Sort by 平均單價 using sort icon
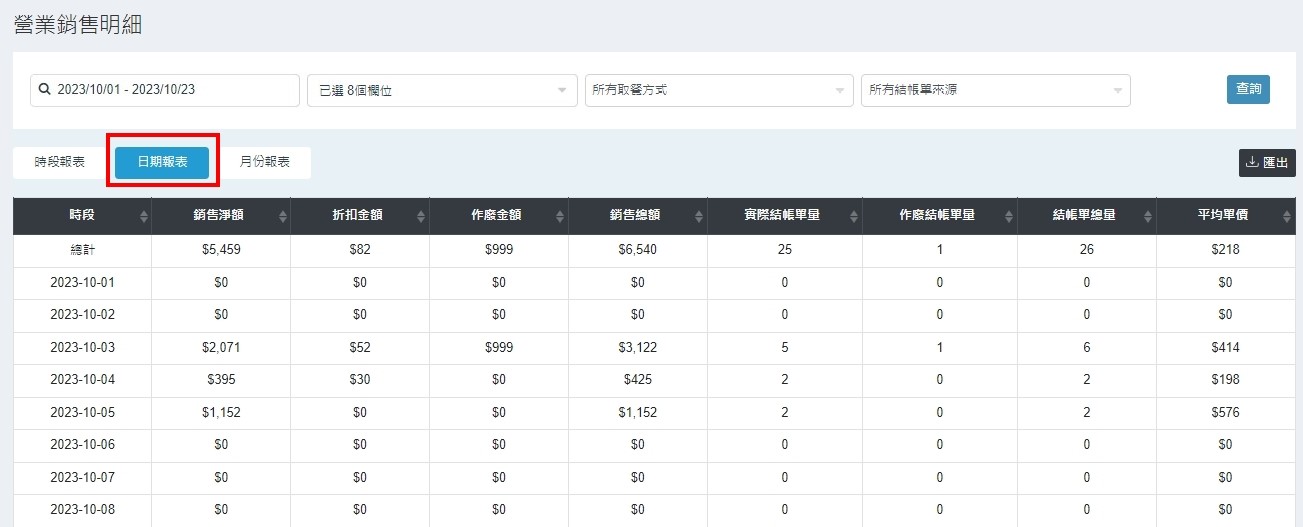The height and width of the screenshot is (527, 1303). tap(1285, 216)
